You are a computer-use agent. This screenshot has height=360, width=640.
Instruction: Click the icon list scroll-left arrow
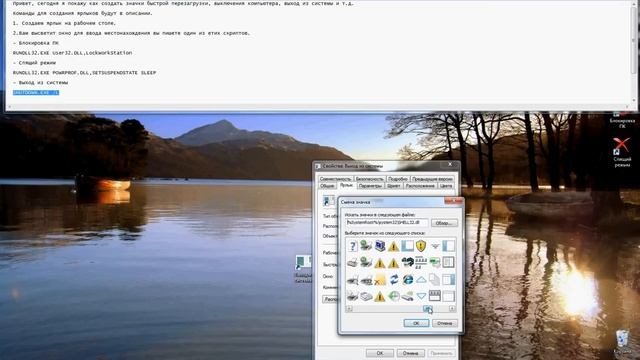pyautogui.click(x=349, y=309)
